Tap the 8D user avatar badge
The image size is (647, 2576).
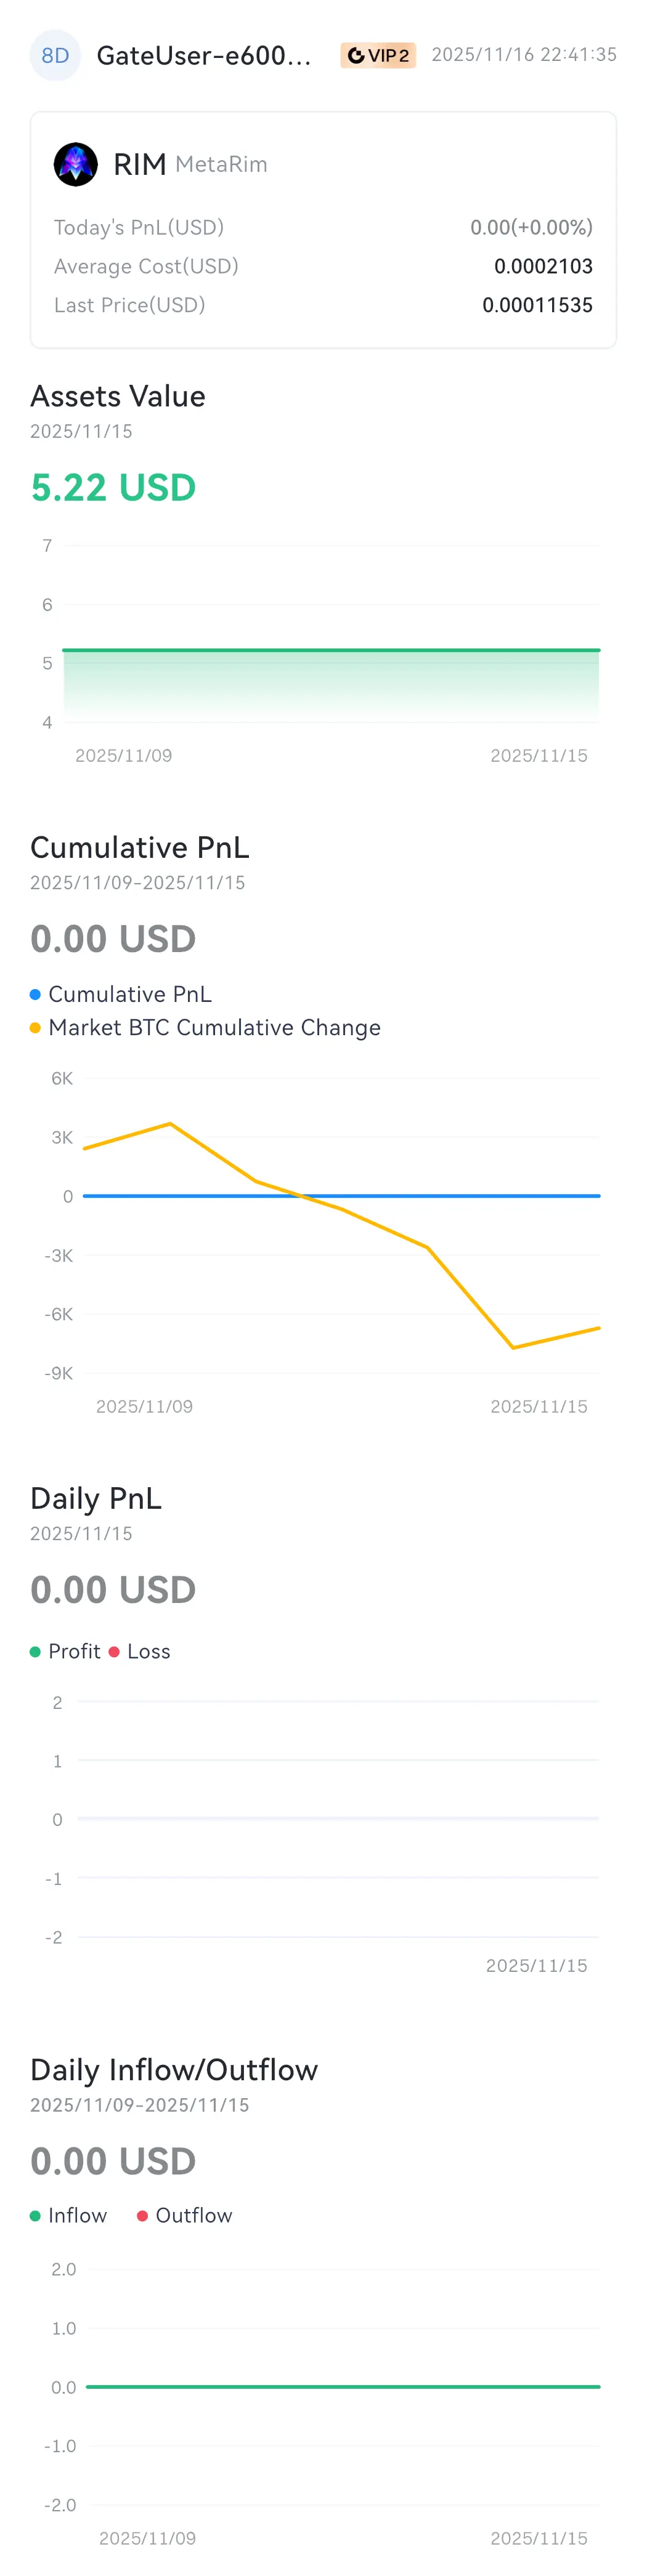click(x=55, y=55)
